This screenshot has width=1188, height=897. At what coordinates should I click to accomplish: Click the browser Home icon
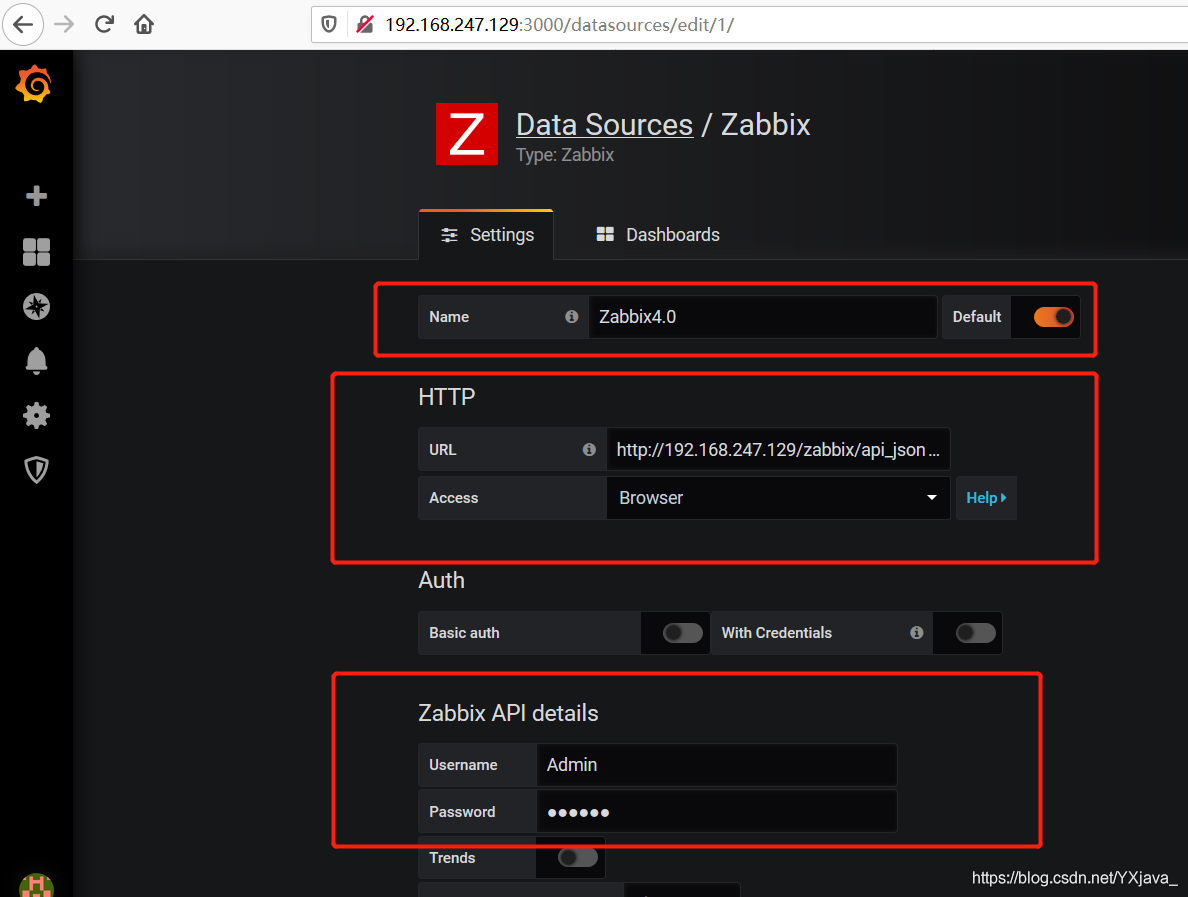click(144, 24)
